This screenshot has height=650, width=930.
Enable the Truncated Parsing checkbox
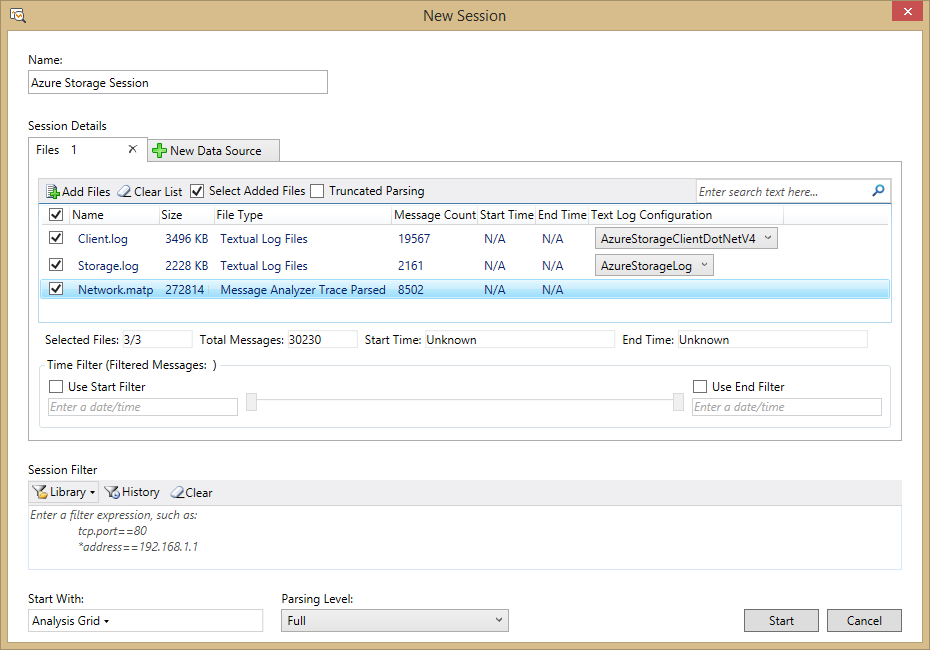pyautogui.click(x=317, y=191)
